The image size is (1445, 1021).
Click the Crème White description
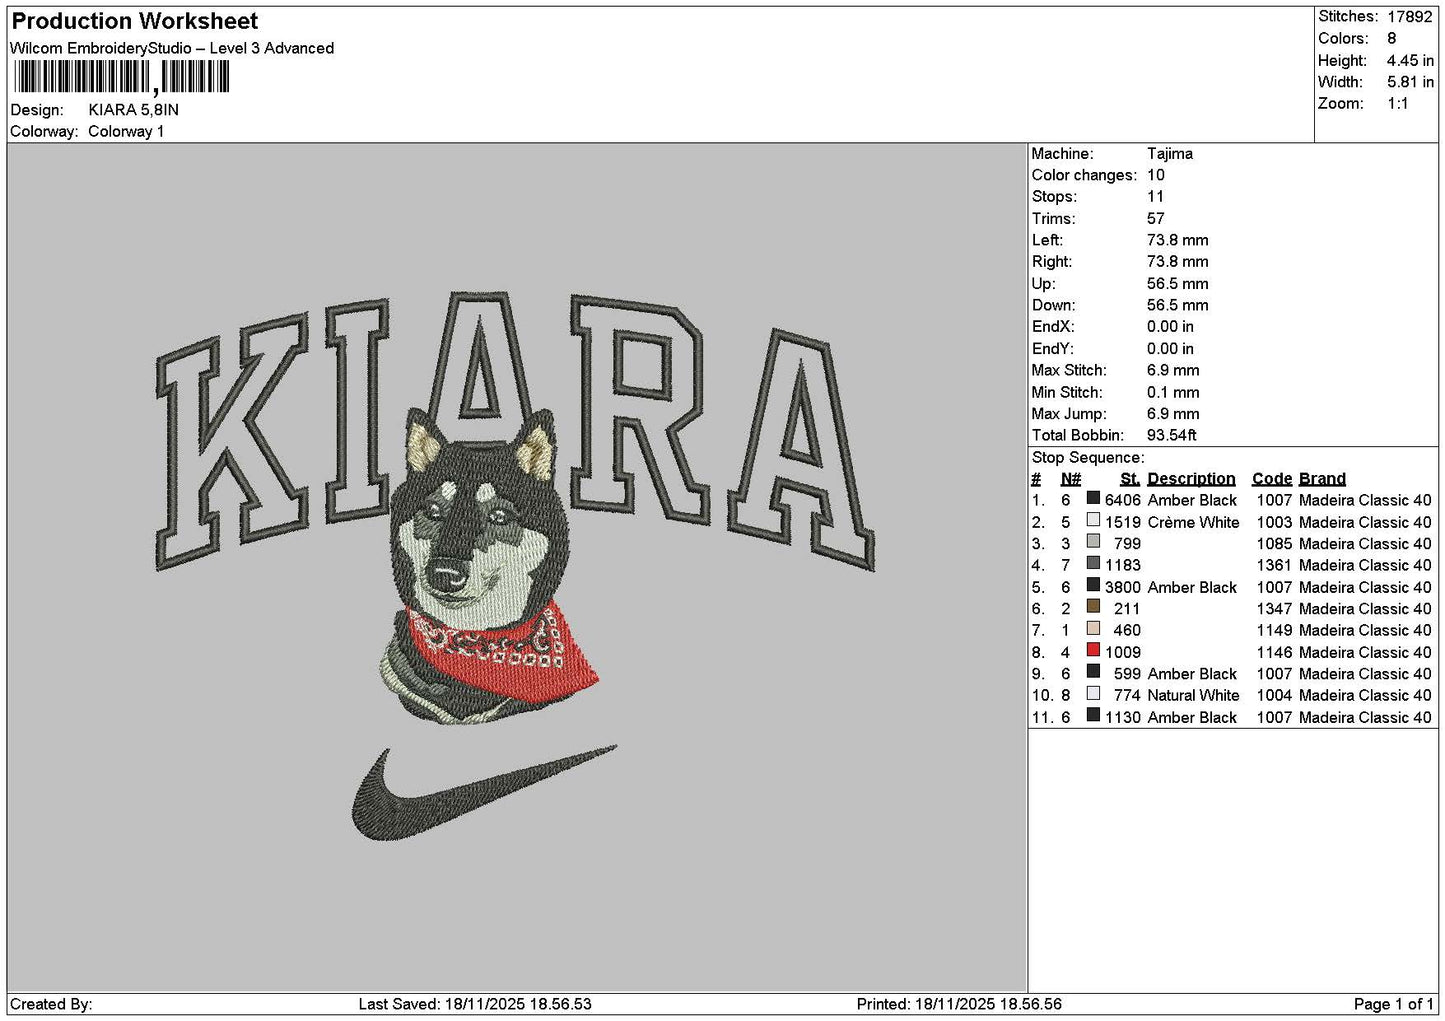click(1193, 522)
